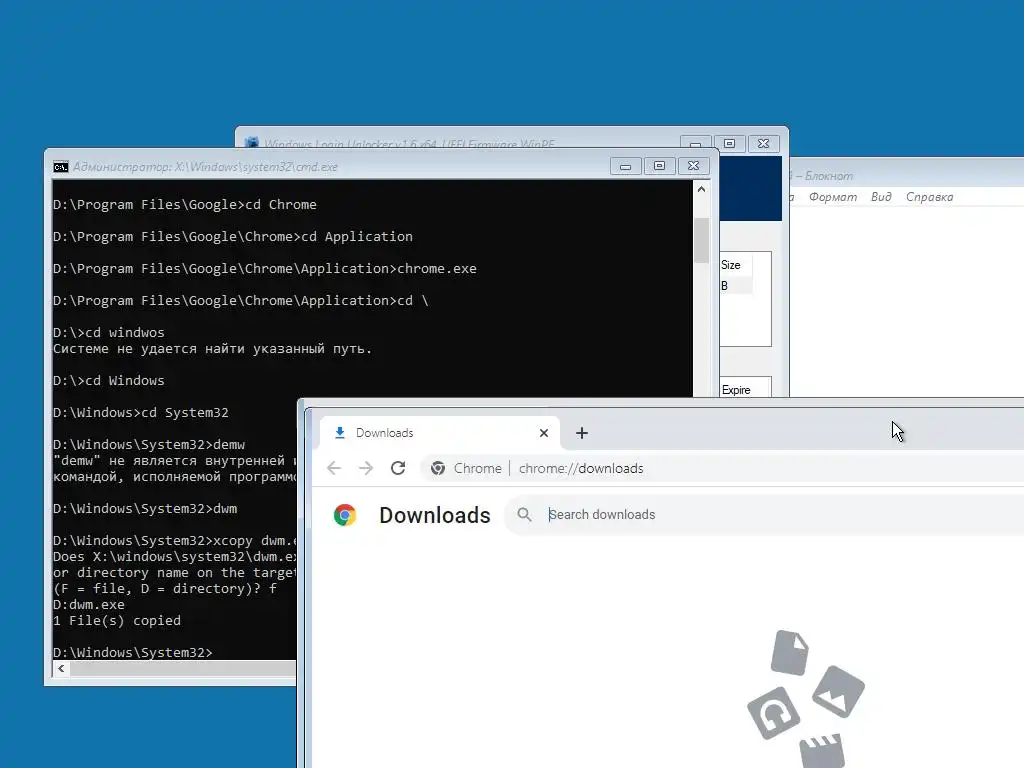Click cmd scrollbar up arrow
This screenshot has height=768, width=1024.
[x=701, y=189]
